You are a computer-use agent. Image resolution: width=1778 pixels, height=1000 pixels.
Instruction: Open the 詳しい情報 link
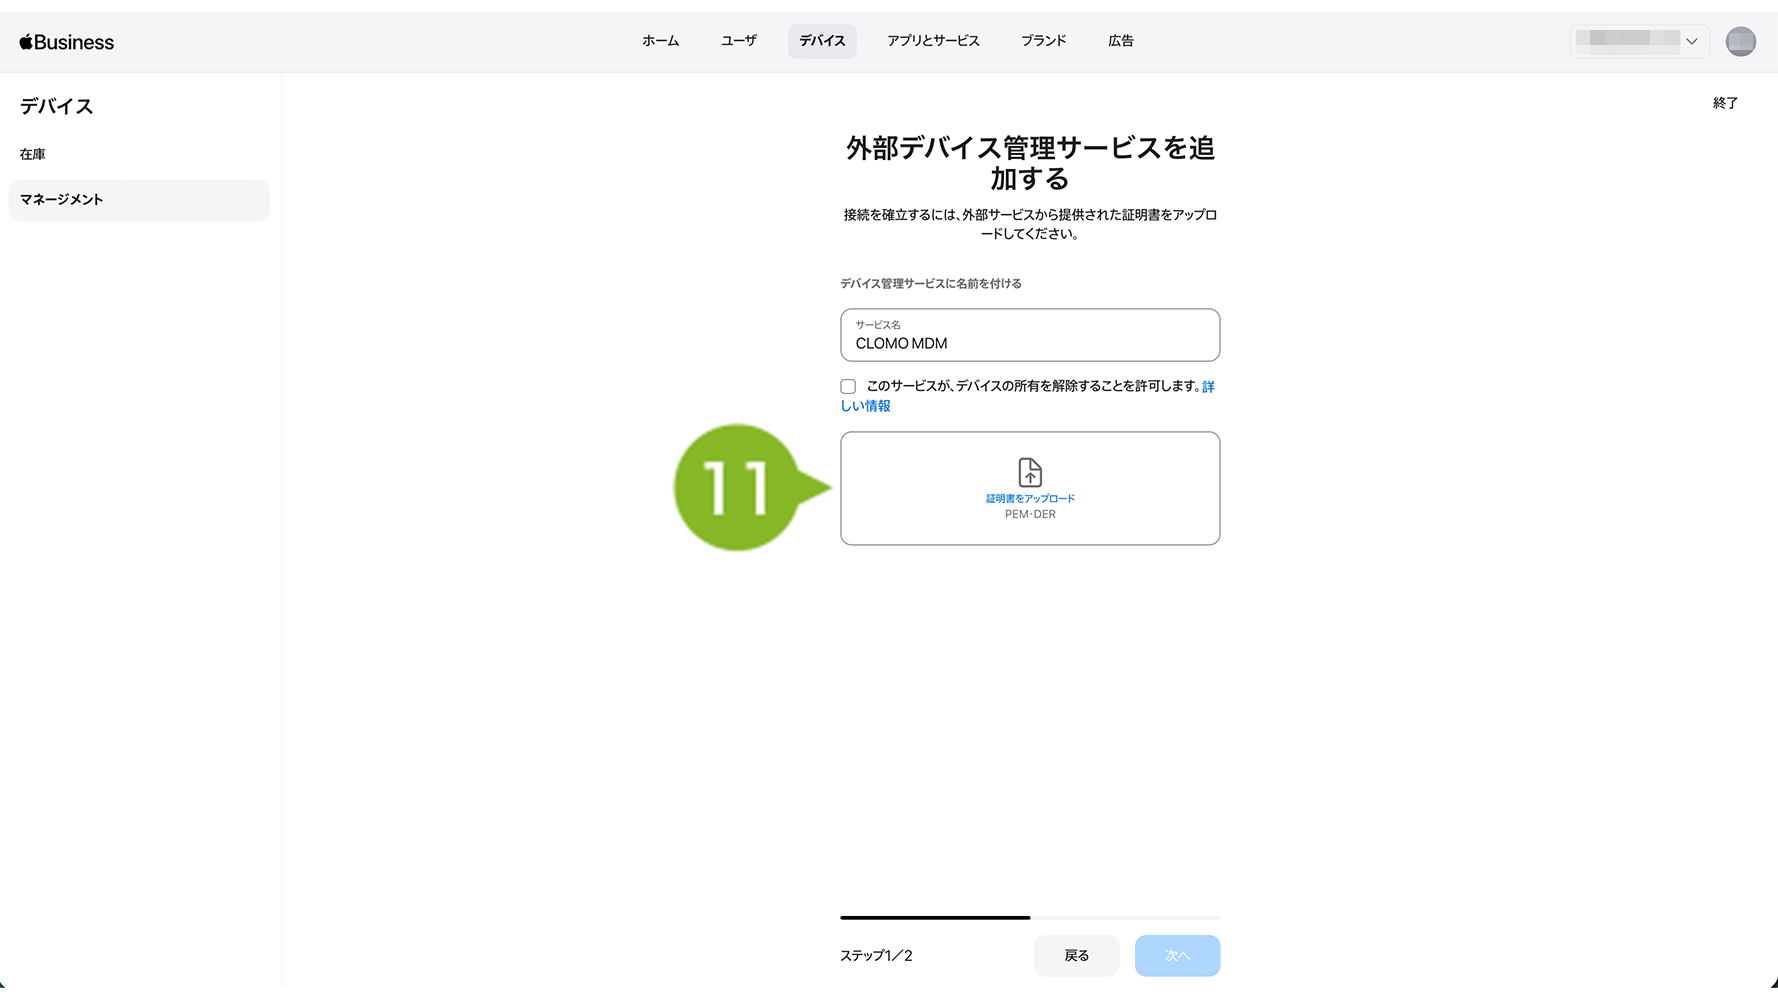pos(866,406)
